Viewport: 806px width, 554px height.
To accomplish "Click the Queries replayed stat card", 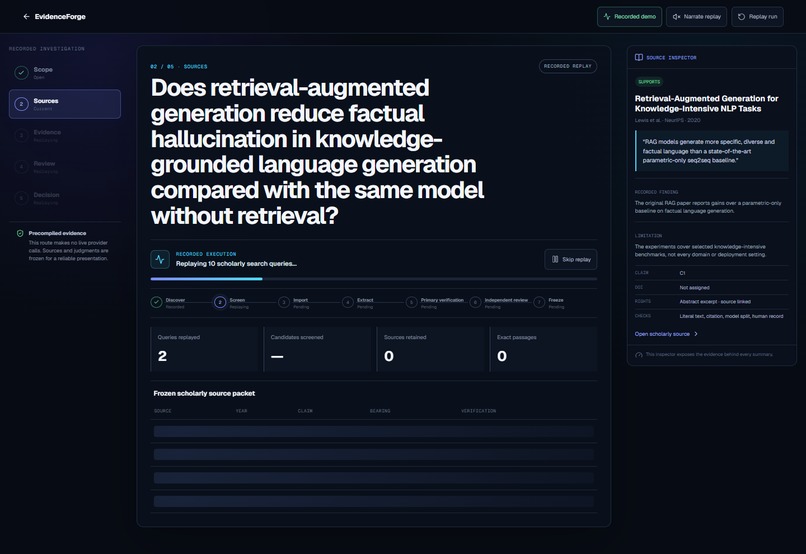I will (204, 349).
